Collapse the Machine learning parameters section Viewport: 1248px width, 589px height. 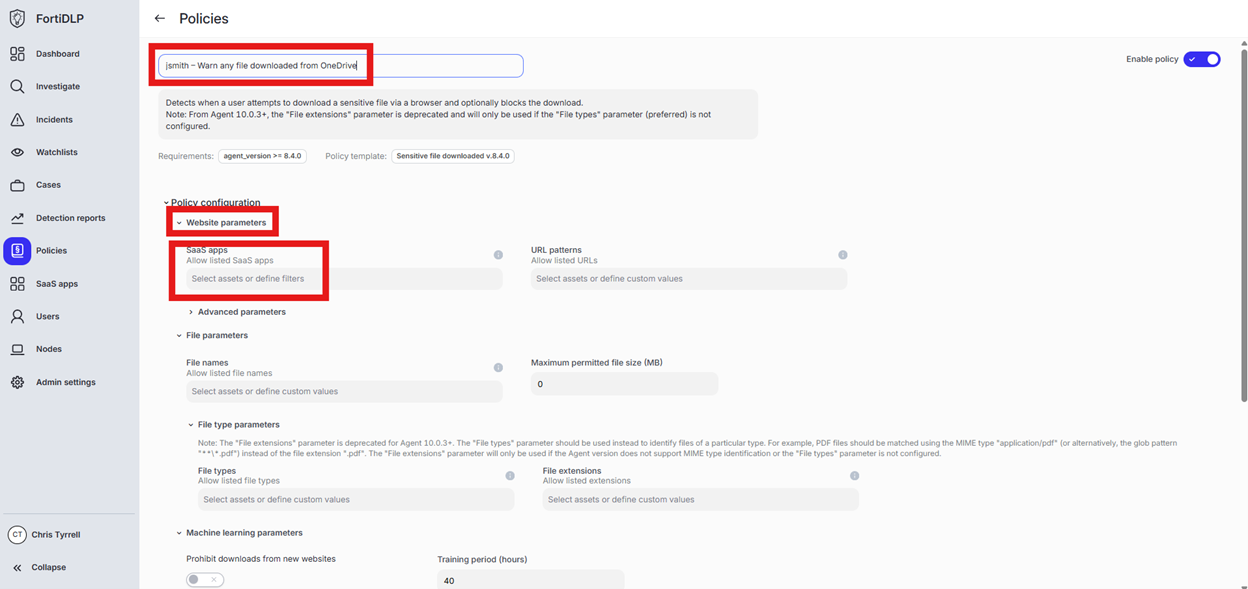[x=179, y=533]
